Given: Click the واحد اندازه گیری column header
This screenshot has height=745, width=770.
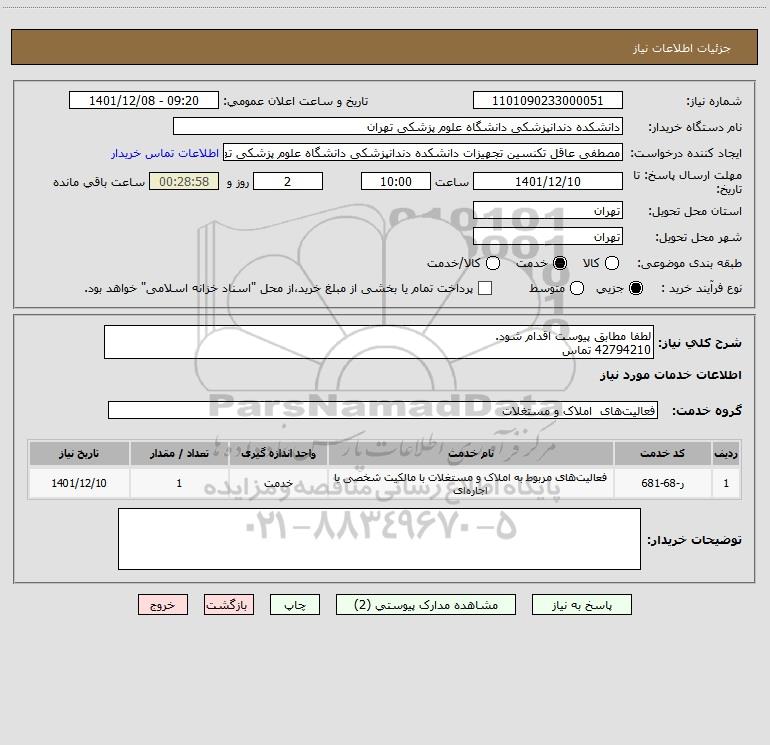Looking at the screenshot, I should (x=278, y=453).
